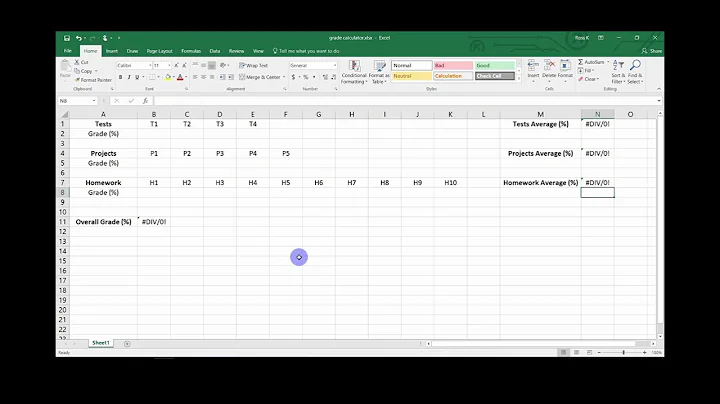The image size is (720, 404).
Task: Click the Delete cells button
Action: 549,71
